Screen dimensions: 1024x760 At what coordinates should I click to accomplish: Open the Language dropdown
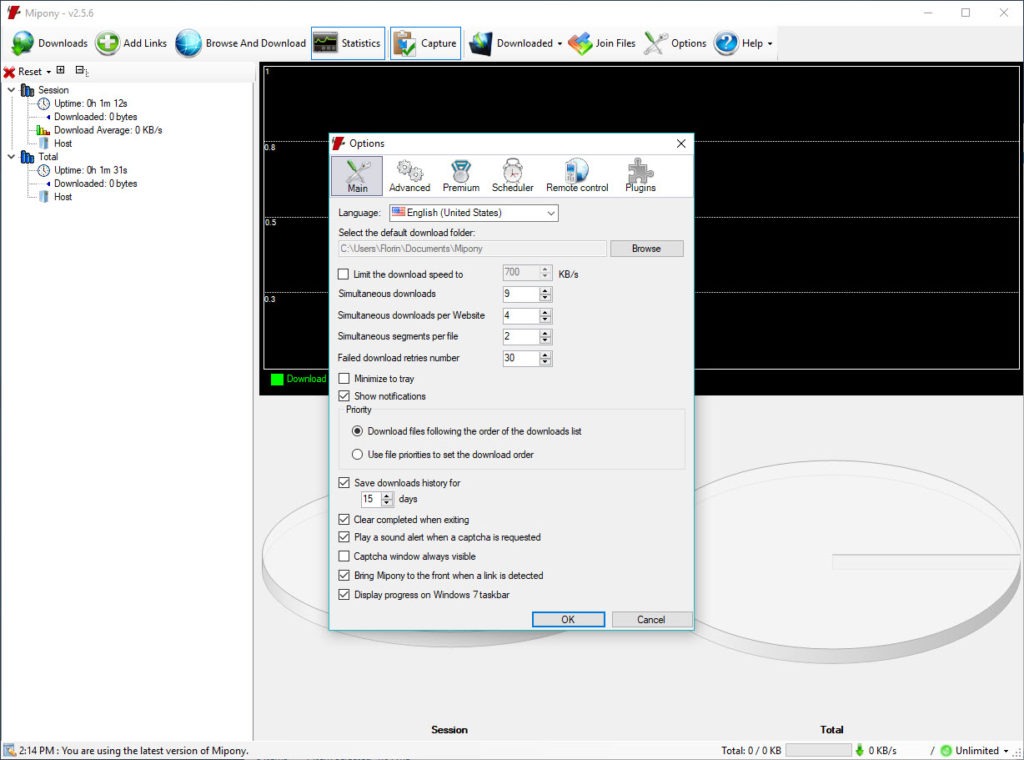(473, 213)
